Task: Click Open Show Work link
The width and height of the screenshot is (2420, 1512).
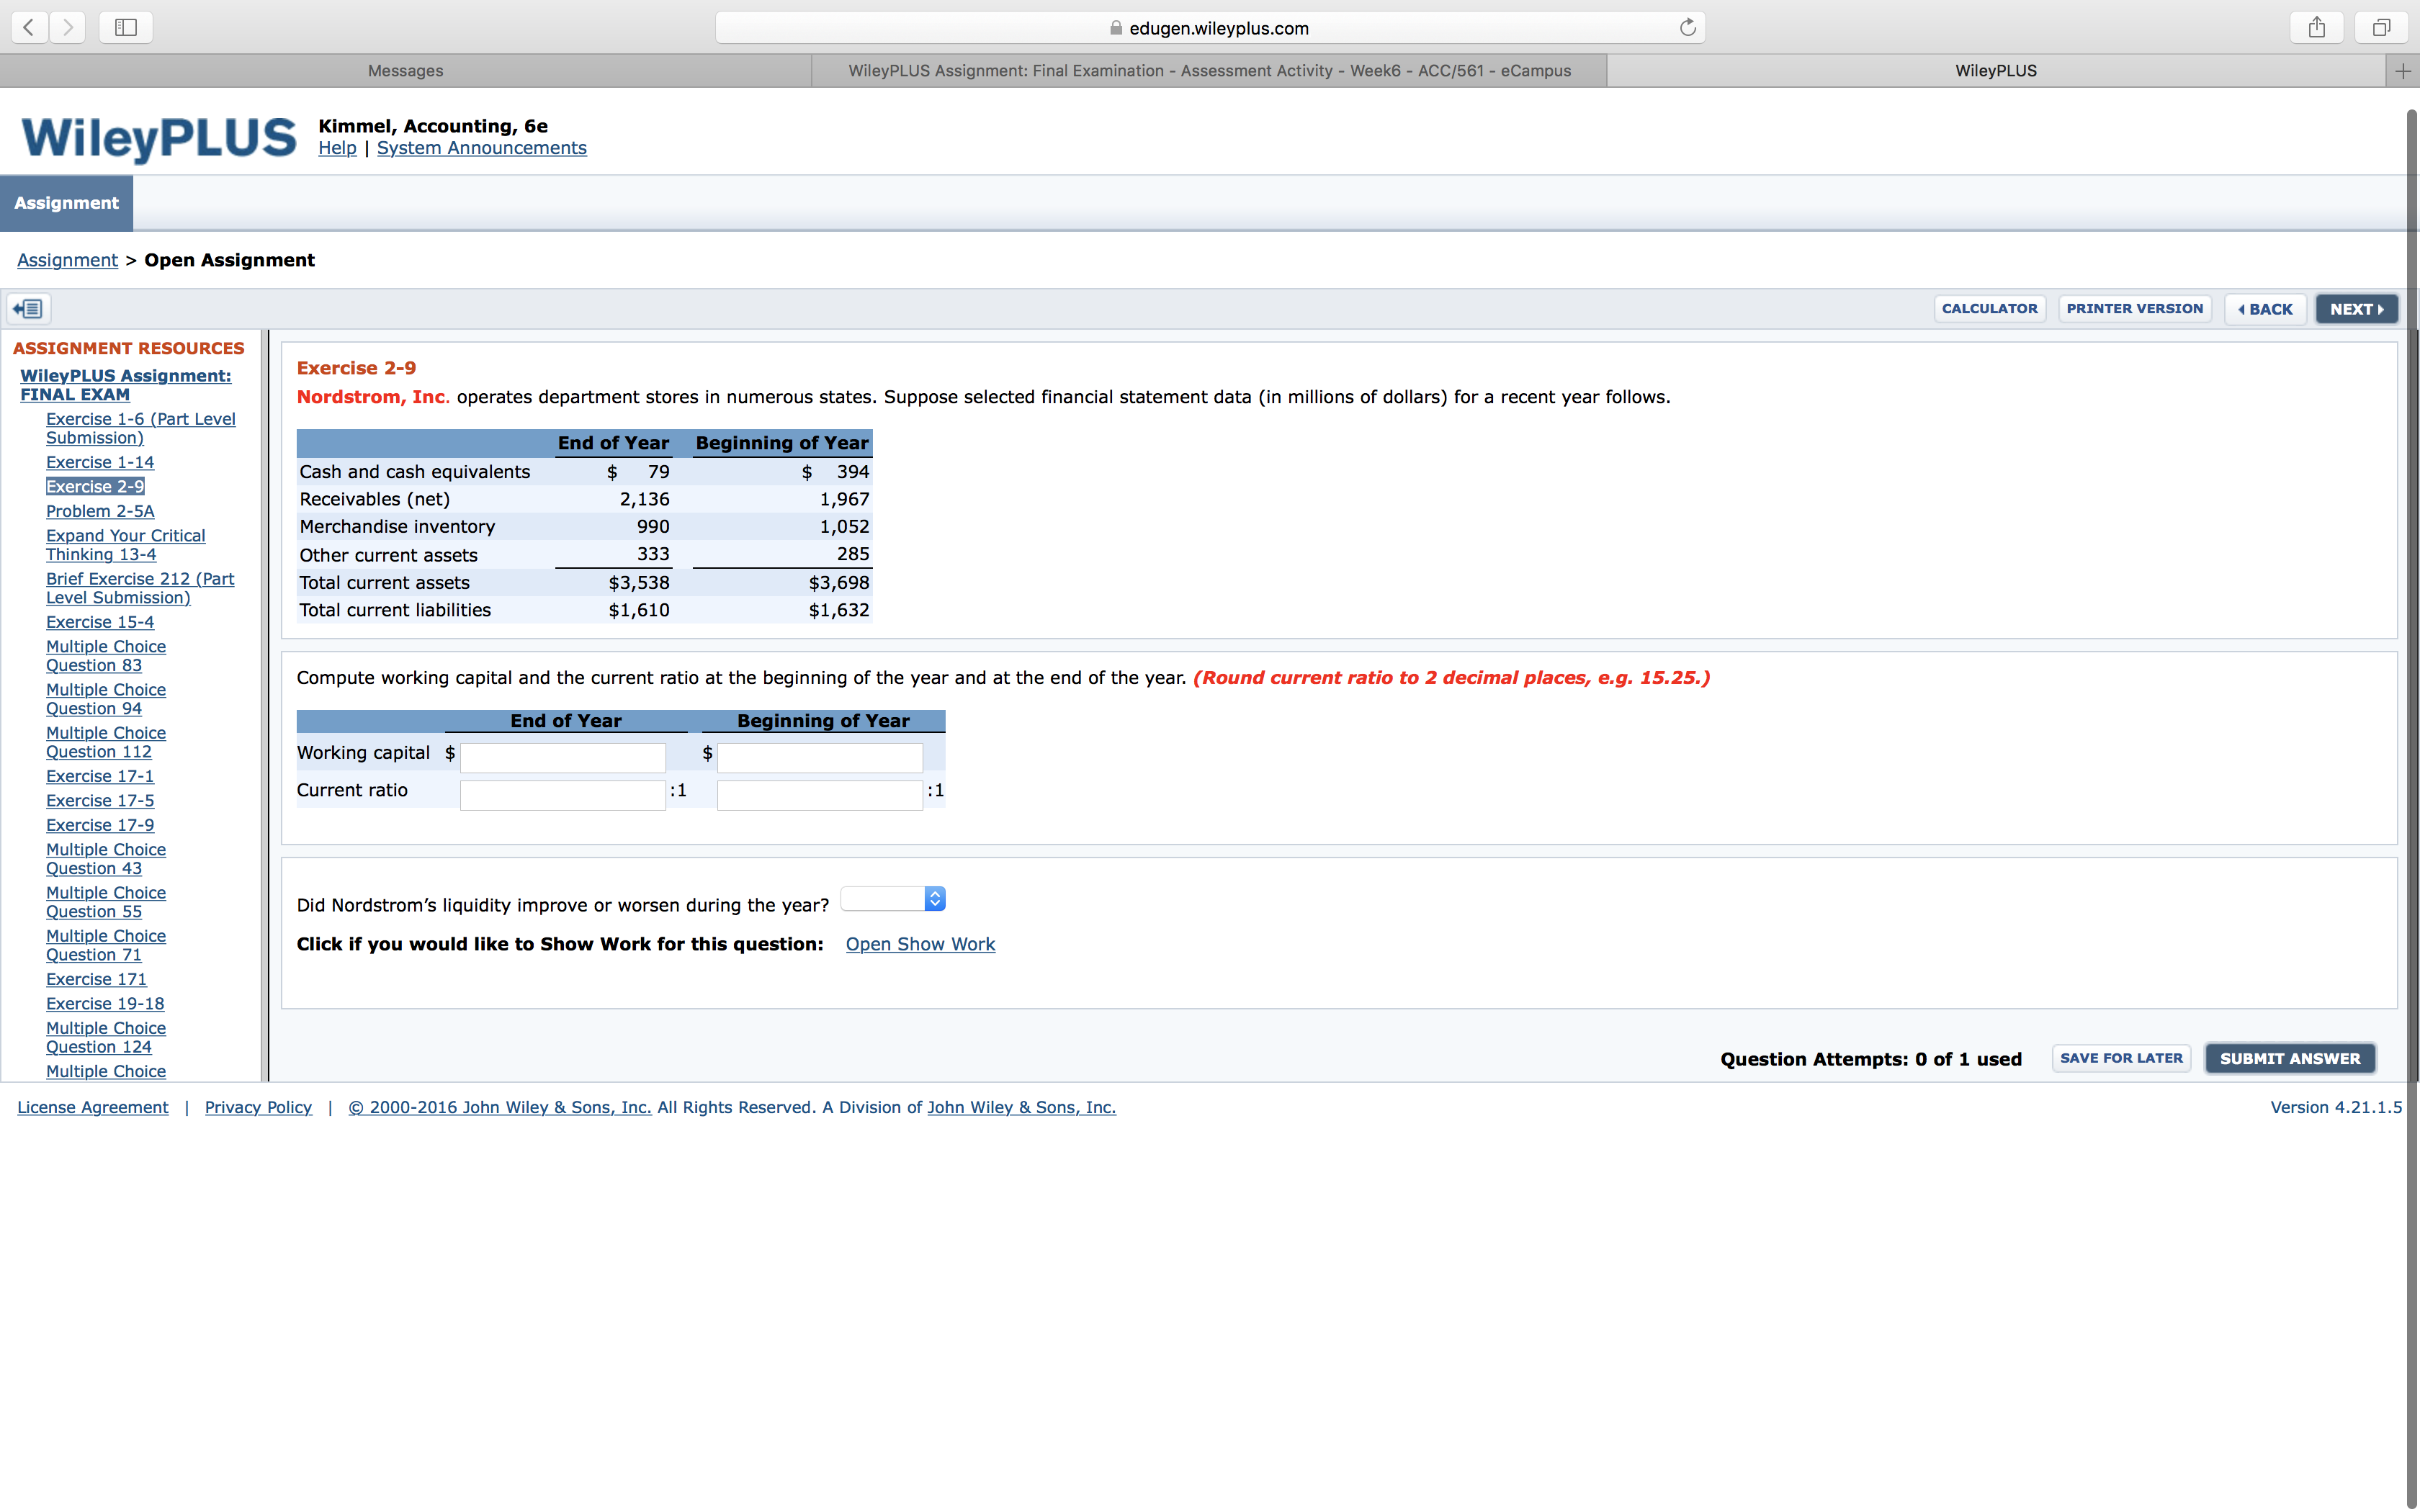Action: tap(920, 944)
